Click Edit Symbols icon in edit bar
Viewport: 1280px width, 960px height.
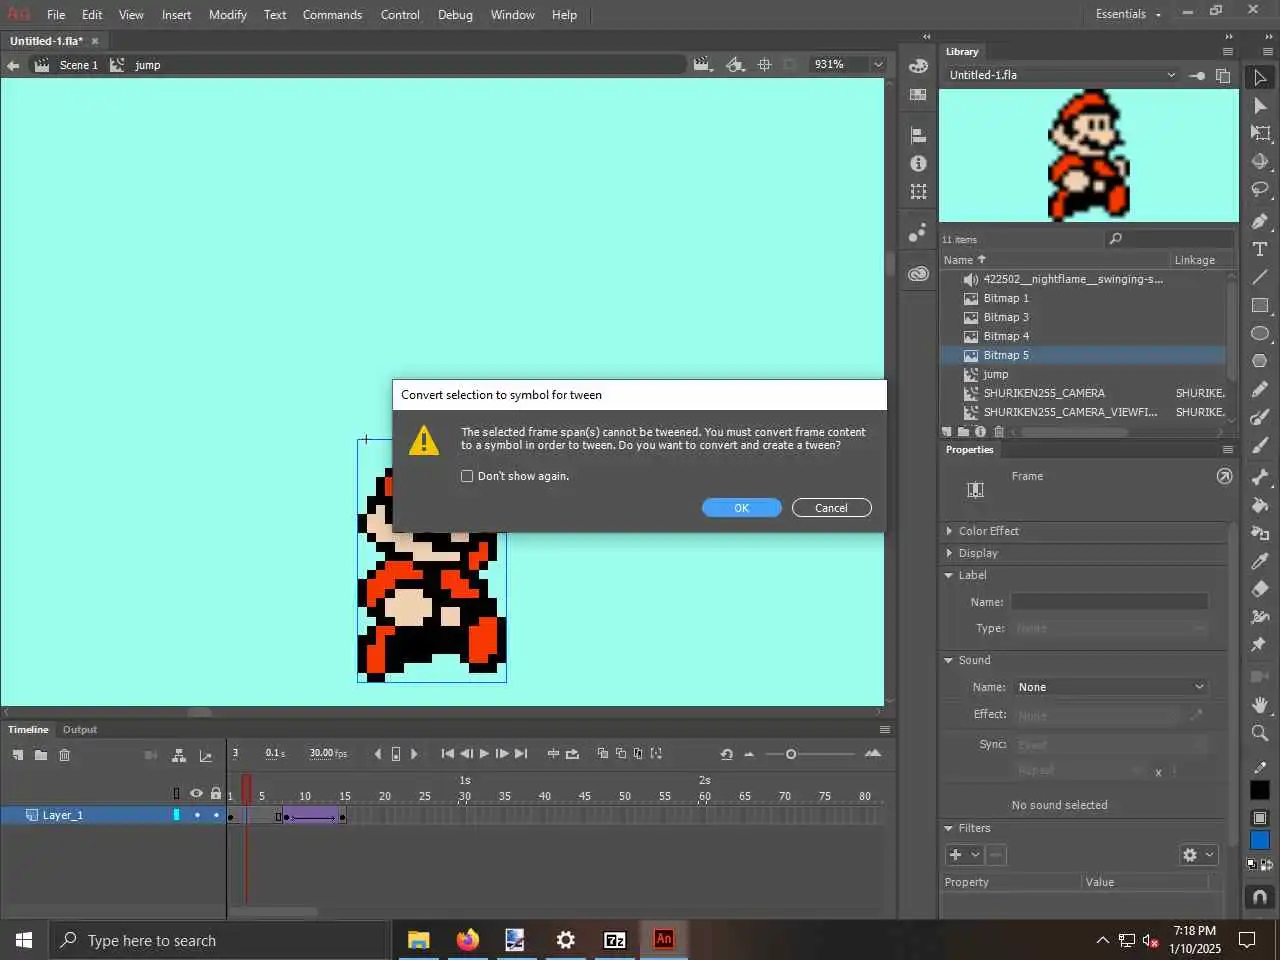click(x=735, y=65)
